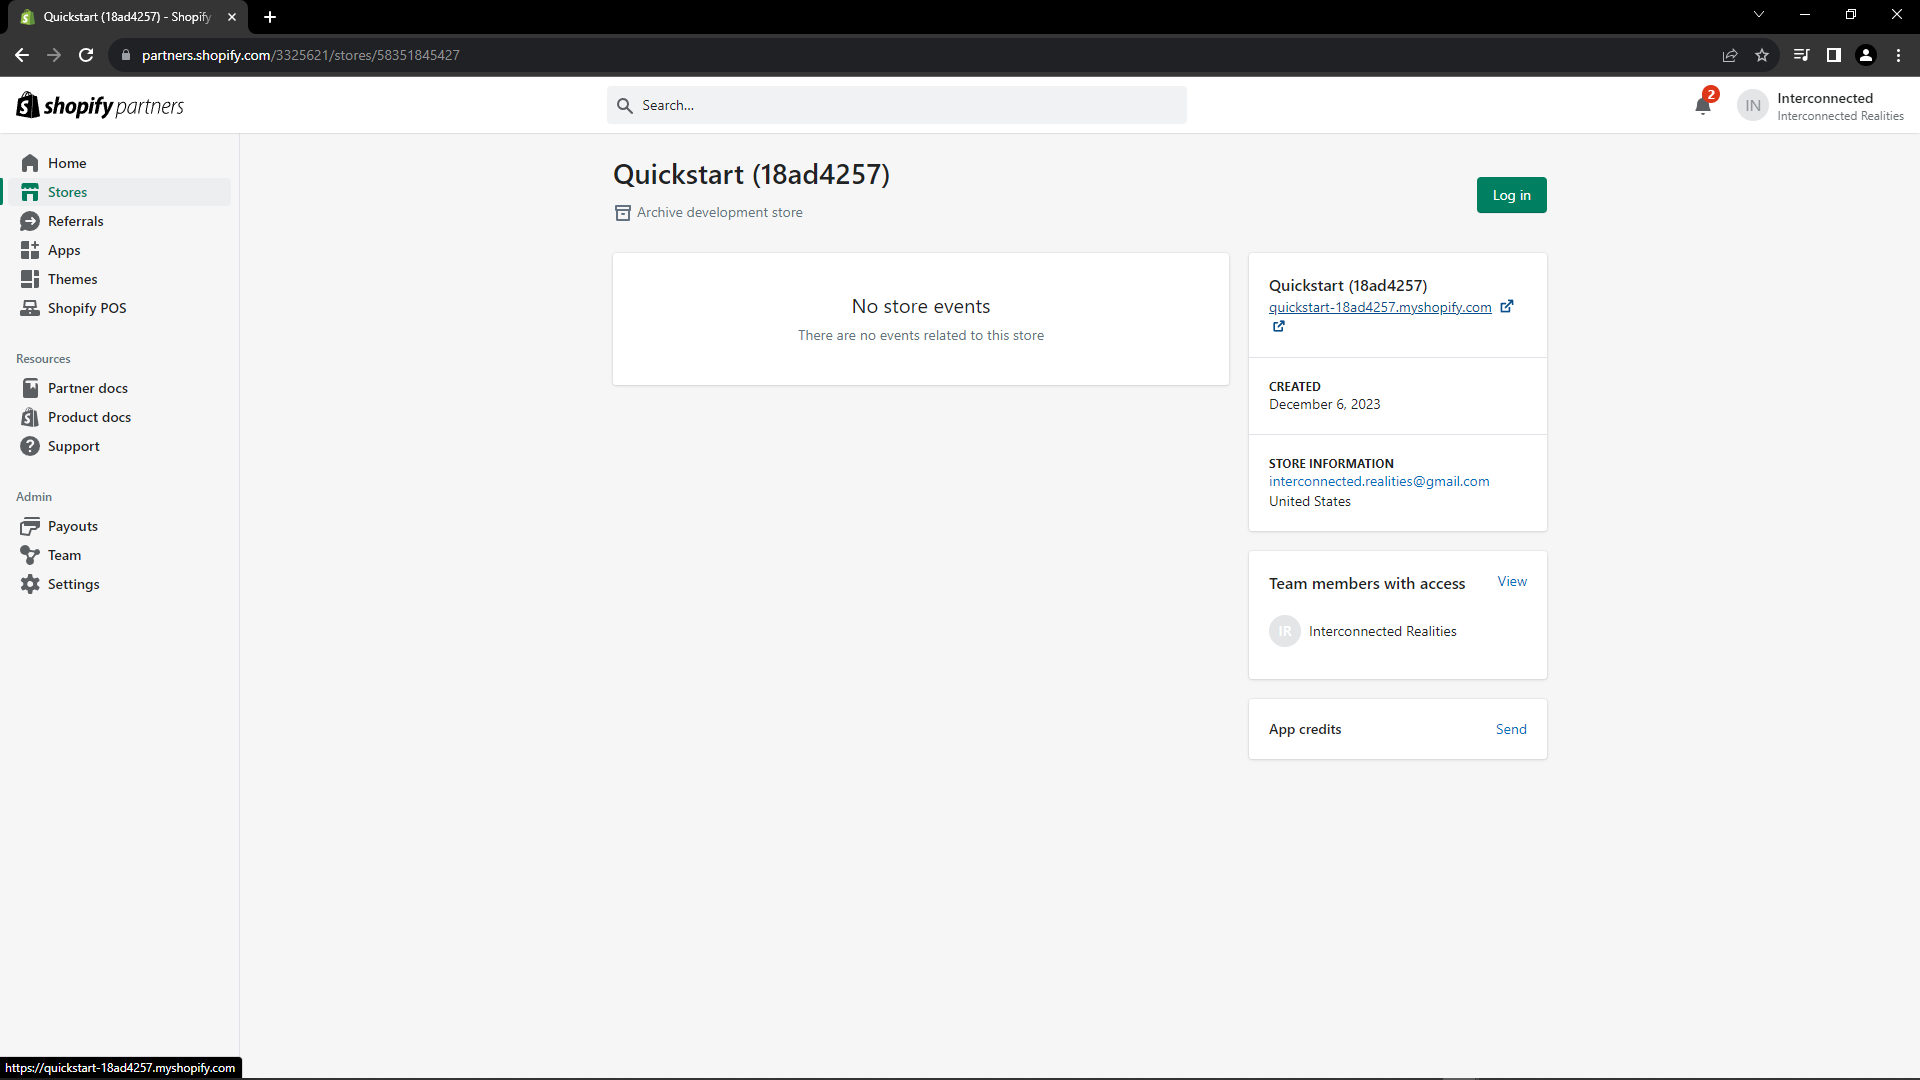The width and height of the screenshot is (1920, 1080).
Task: Click the external link icon beside the store URL
Action: 1507,306
